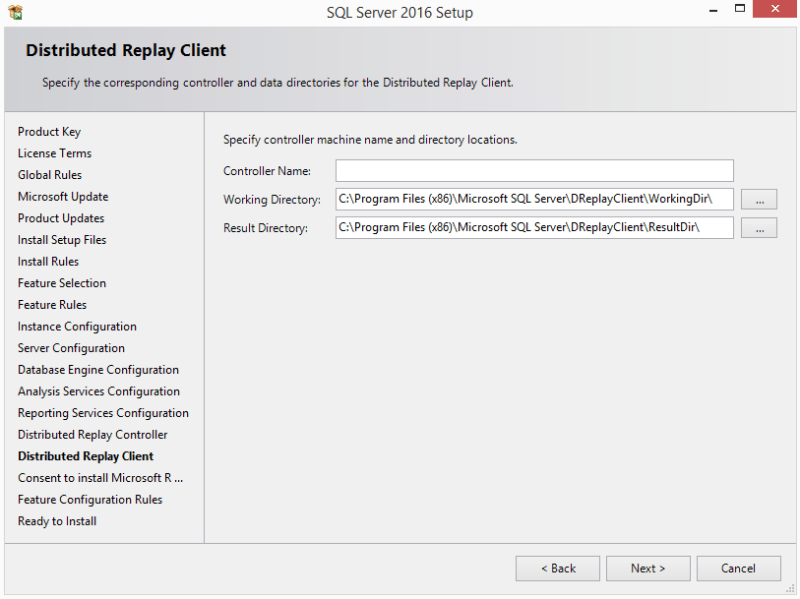Click the Controller Name label
Image resolution: width=800 pixels, height=599 pixels.
pyautogui.click(x=267, y=171)
